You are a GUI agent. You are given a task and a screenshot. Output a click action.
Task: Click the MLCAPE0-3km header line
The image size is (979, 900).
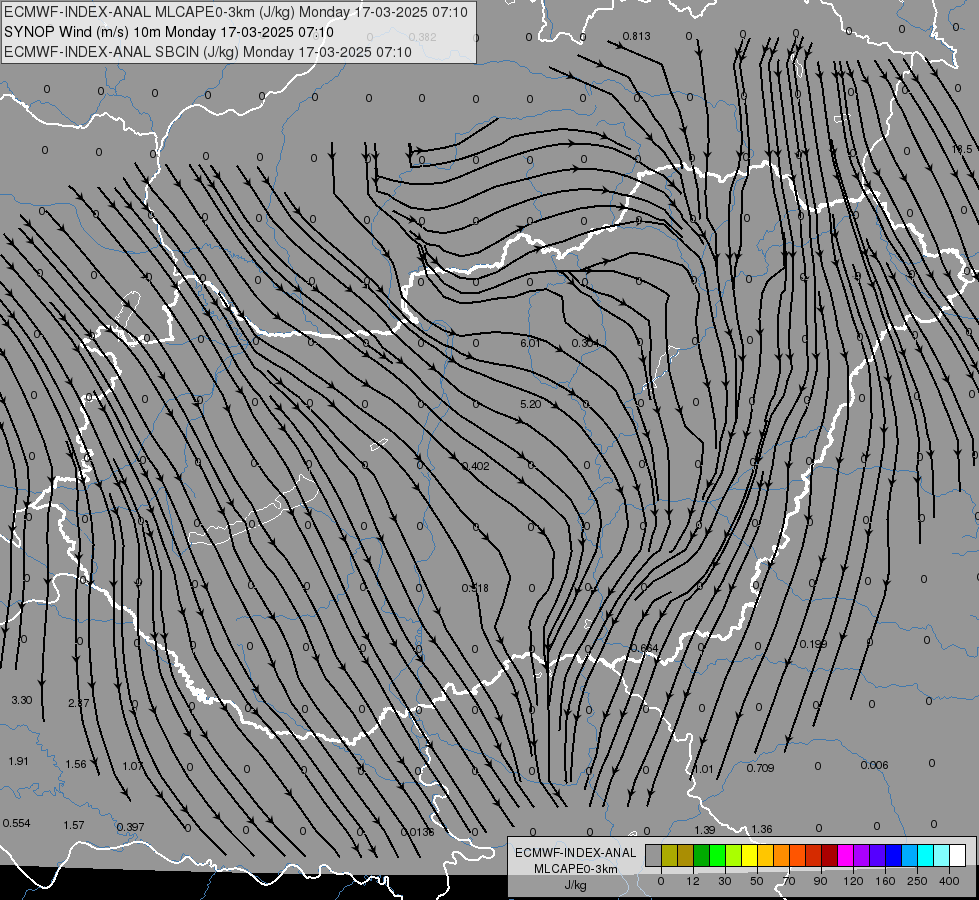(236, 12)
